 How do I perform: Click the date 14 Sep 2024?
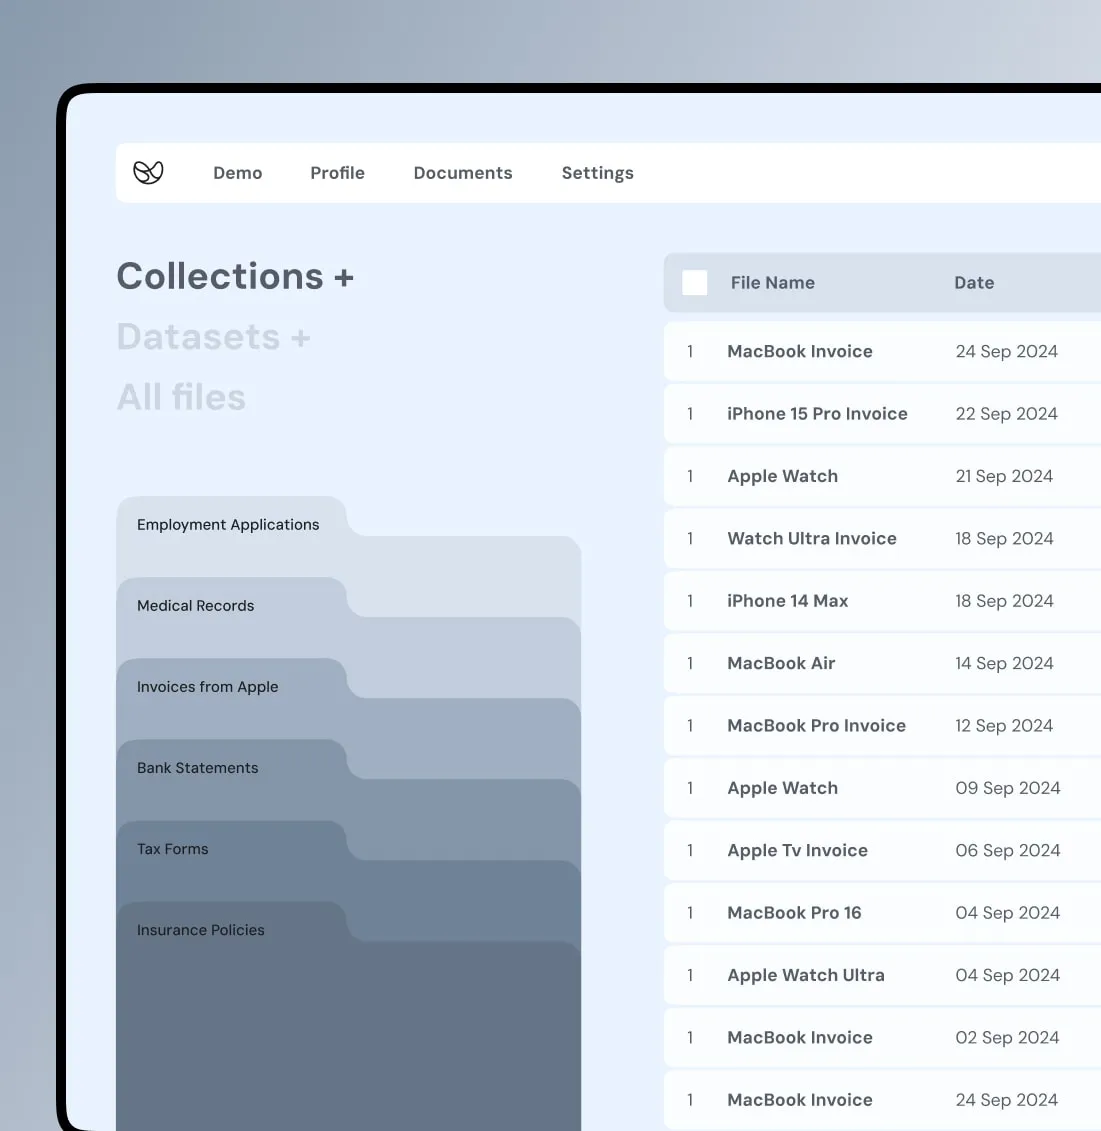[1004, 663]
